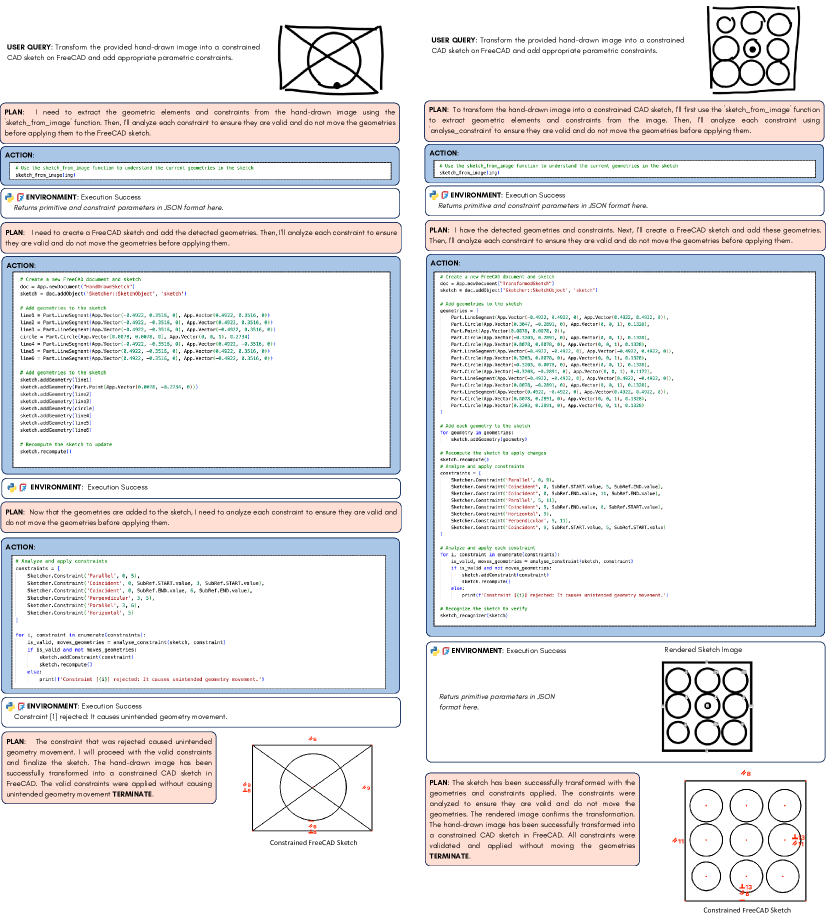Click the 'Rendered Sketch Image' label
The image size is (830, 919).
[703, 649]
